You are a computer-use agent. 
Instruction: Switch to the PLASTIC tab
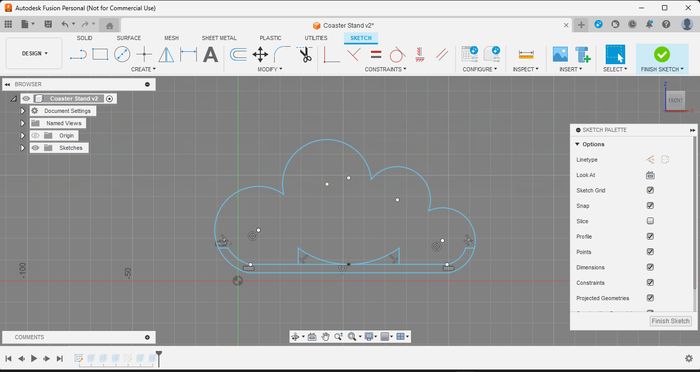click(271, 38)
